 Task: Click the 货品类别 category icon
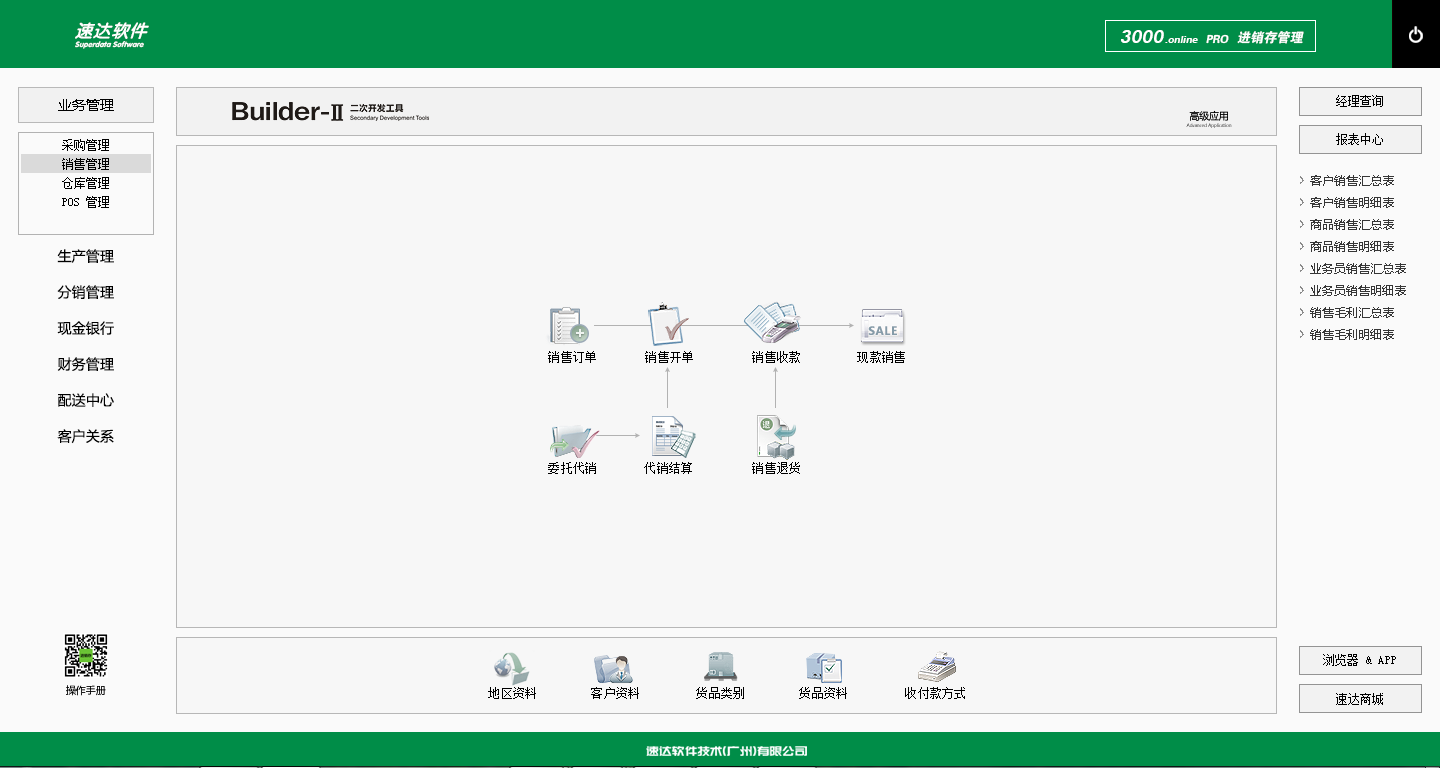(x=719, y=667)
